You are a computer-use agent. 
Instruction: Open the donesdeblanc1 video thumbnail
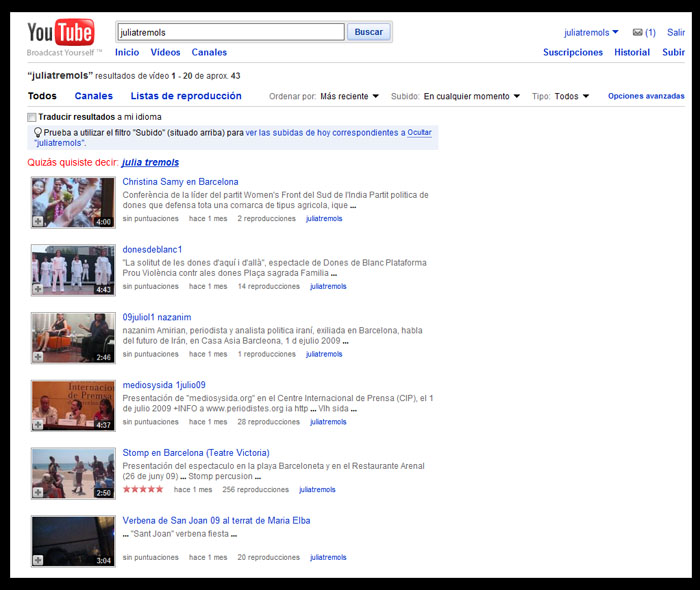(x=73, y=270)
